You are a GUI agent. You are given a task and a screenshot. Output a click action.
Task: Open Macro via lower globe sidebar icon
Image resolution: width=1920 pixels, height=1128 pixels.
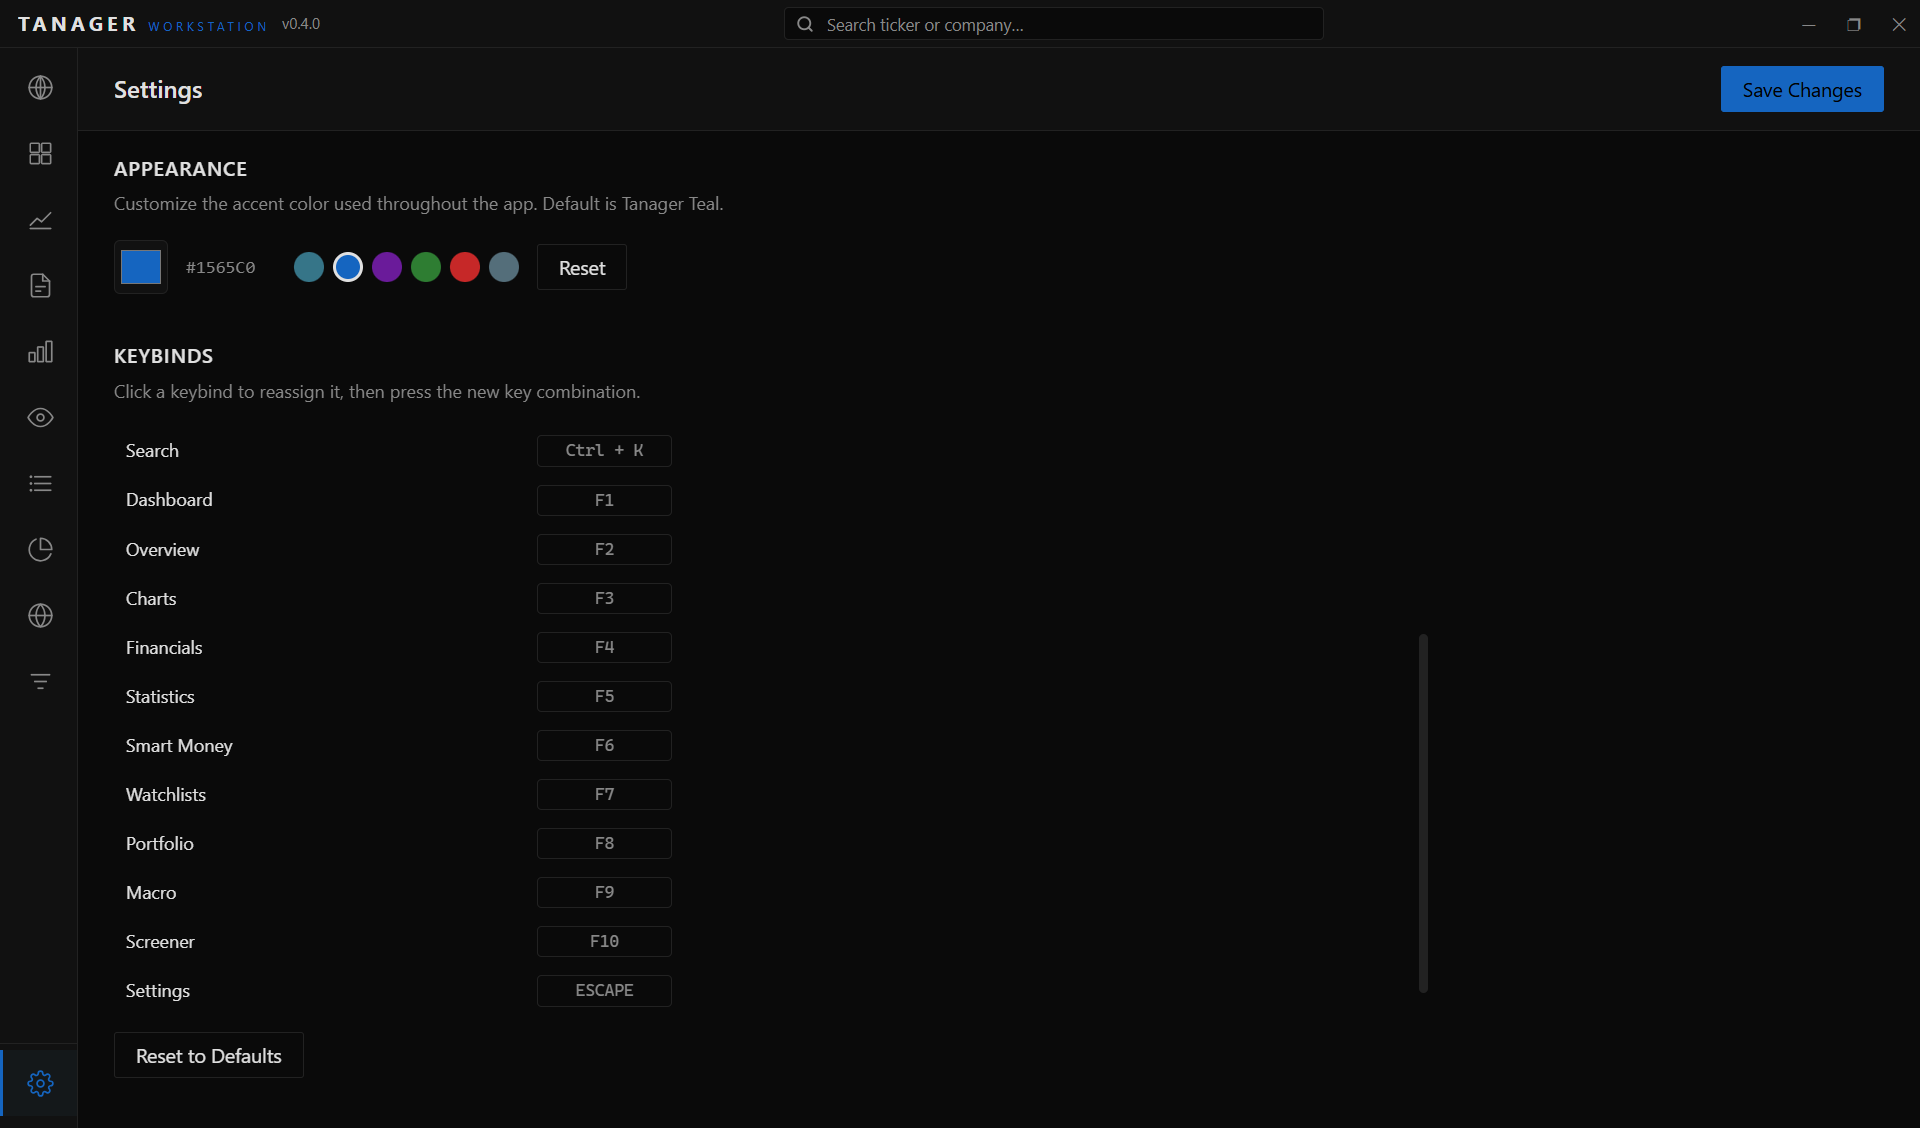(40, 616)
